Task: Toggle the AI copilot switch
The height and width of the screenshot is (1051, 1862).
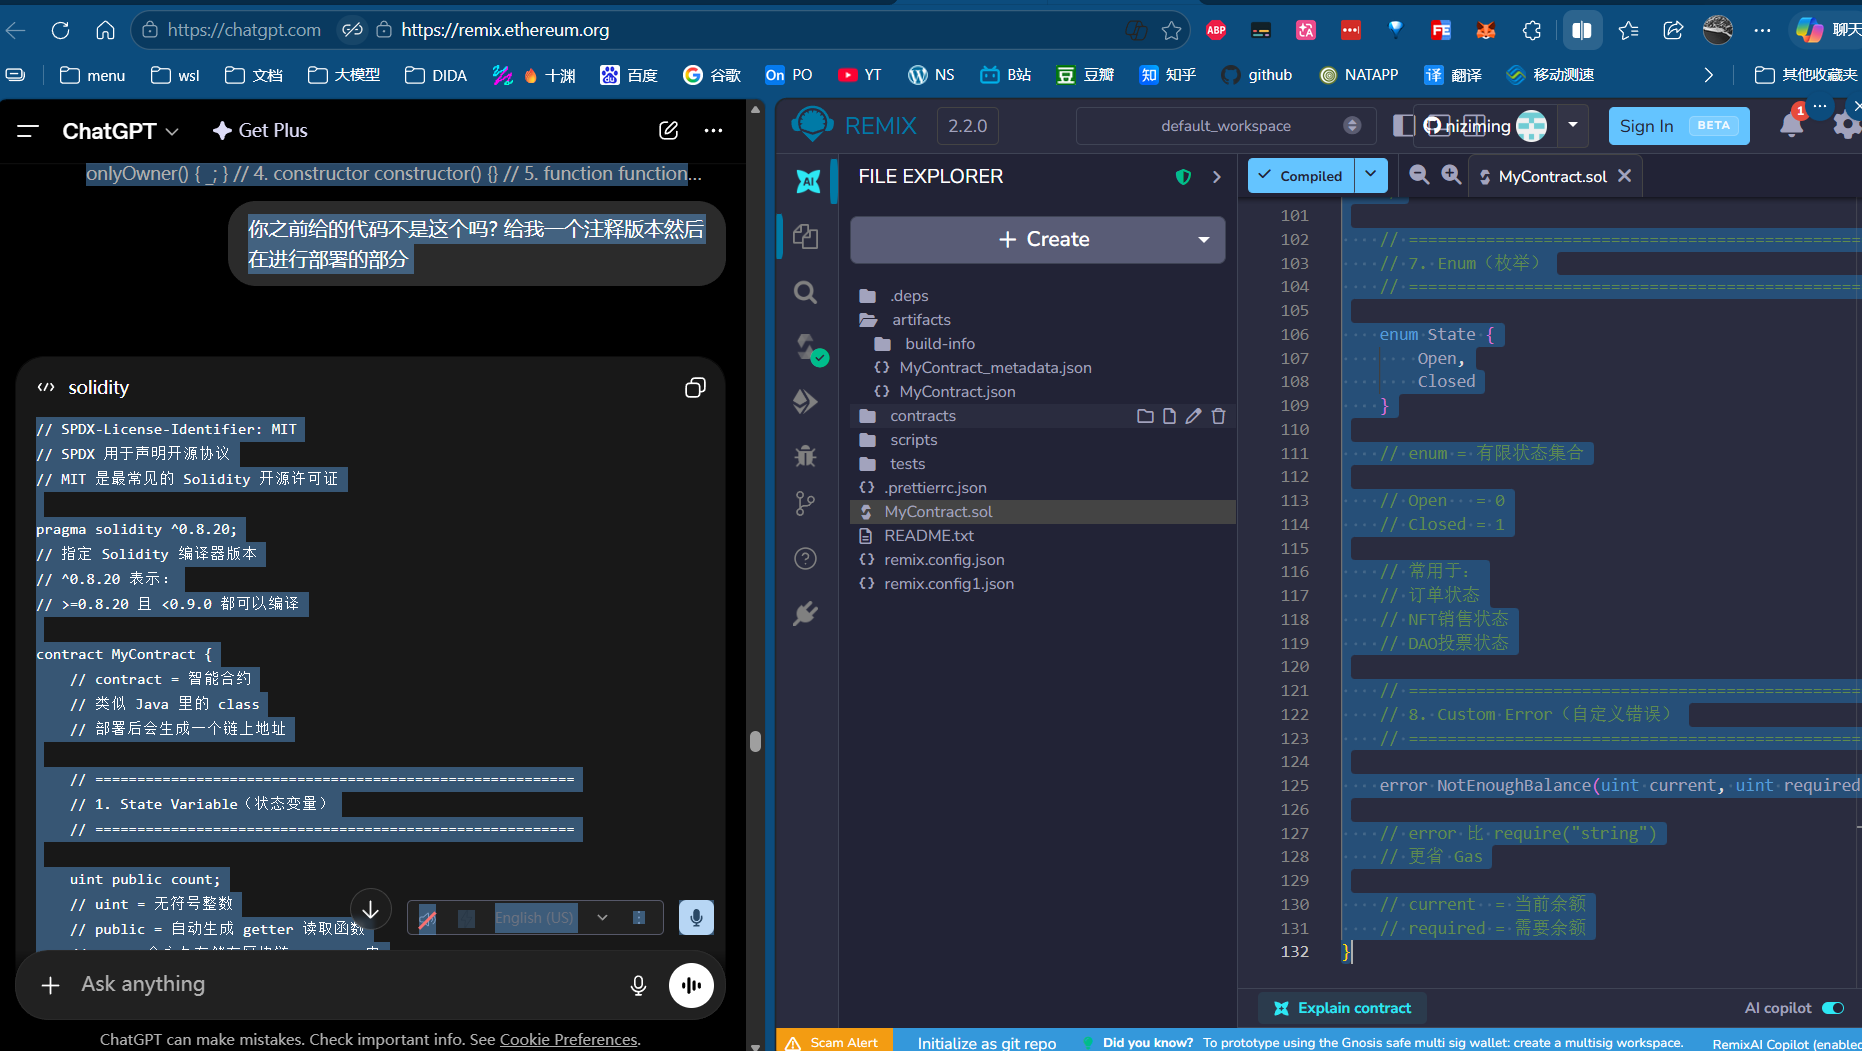Action: coord(1833,1008)
